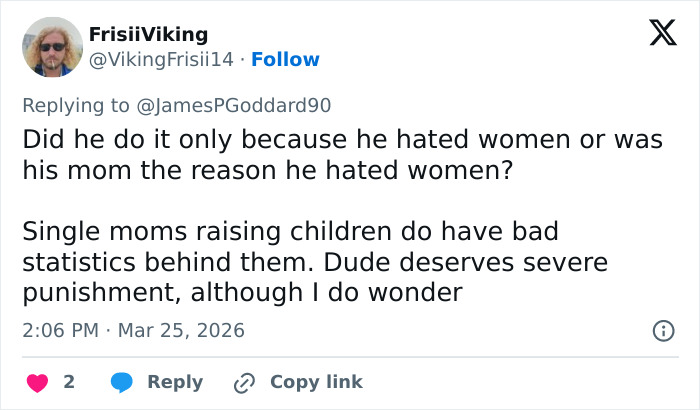Select the Copy link text
The height and width of the screenshot is (410, 700).
point(316,382)
